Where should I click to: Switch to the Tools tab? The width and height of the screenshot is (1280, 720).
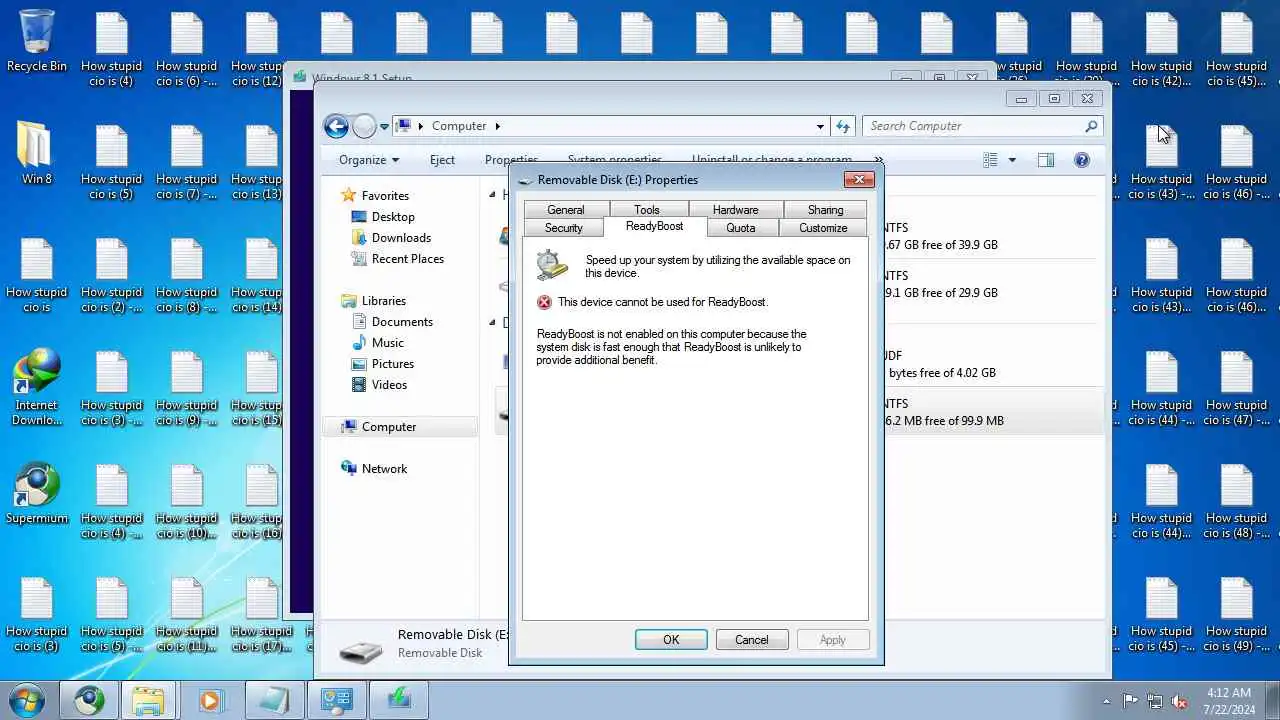(x=647, y=210)
